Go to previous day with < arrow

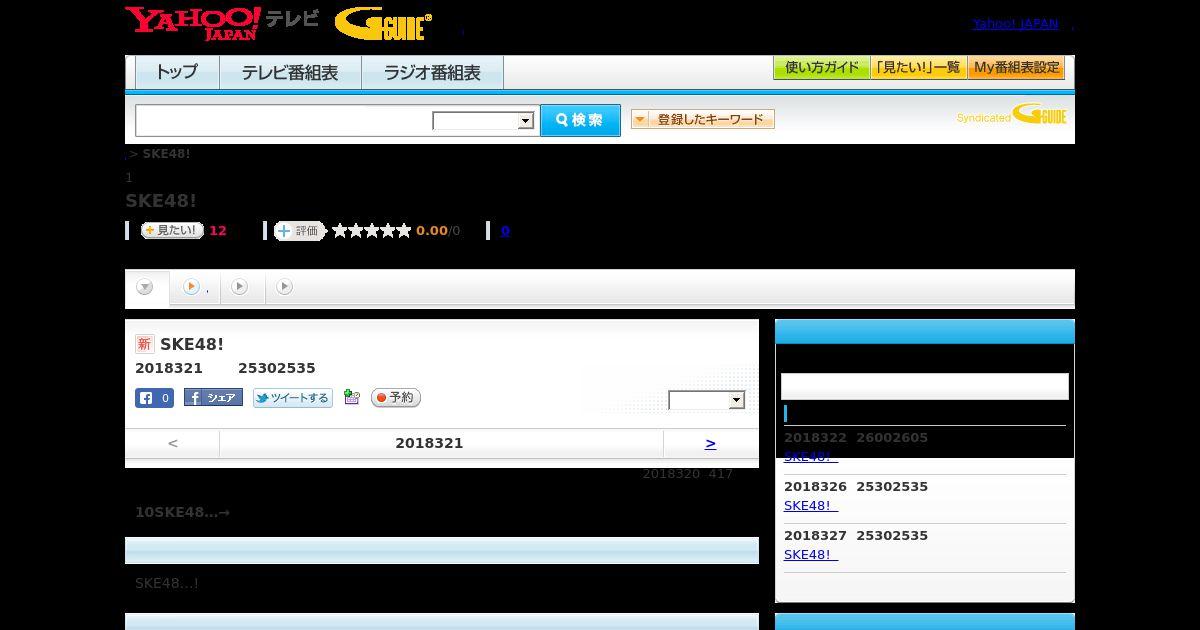(x=173, y=443)
